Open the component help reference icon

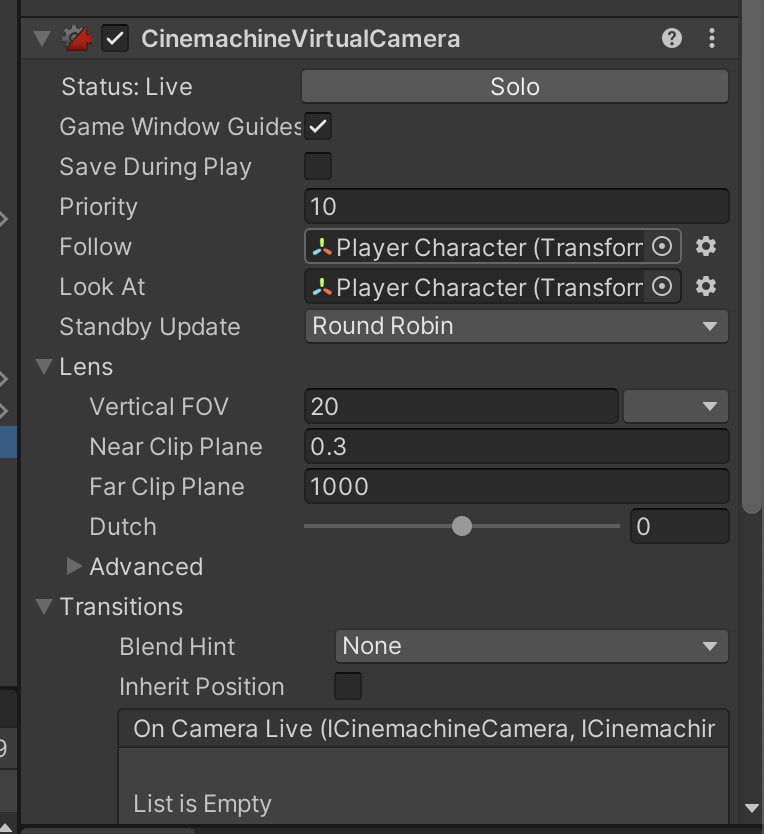tap(672, 38)
